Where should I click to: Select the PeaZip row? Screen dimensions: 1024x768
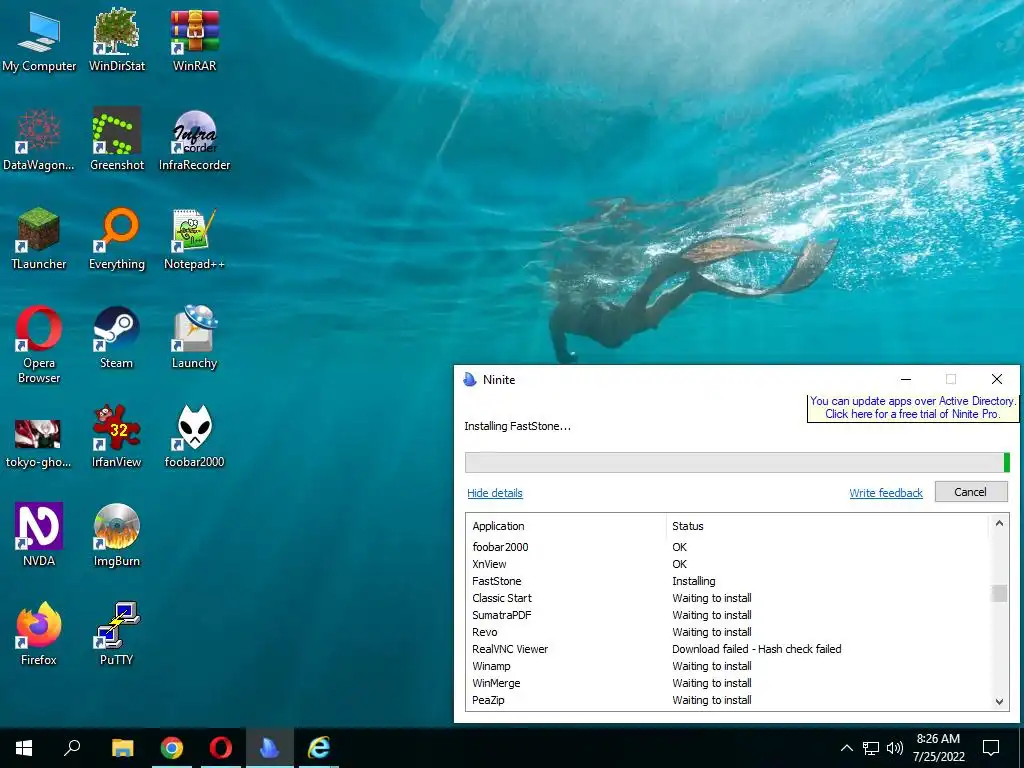729,700
